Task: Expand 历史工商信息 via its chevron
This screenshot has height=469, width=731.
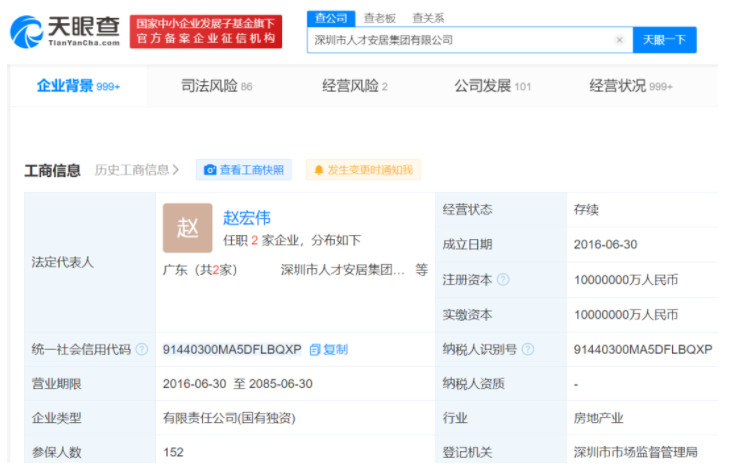Action: (x=176, y=170)
